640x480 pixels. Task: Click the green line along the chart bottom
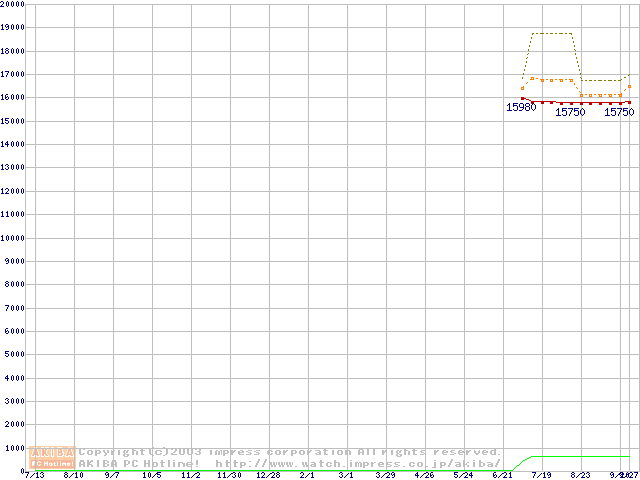(580, 457)
